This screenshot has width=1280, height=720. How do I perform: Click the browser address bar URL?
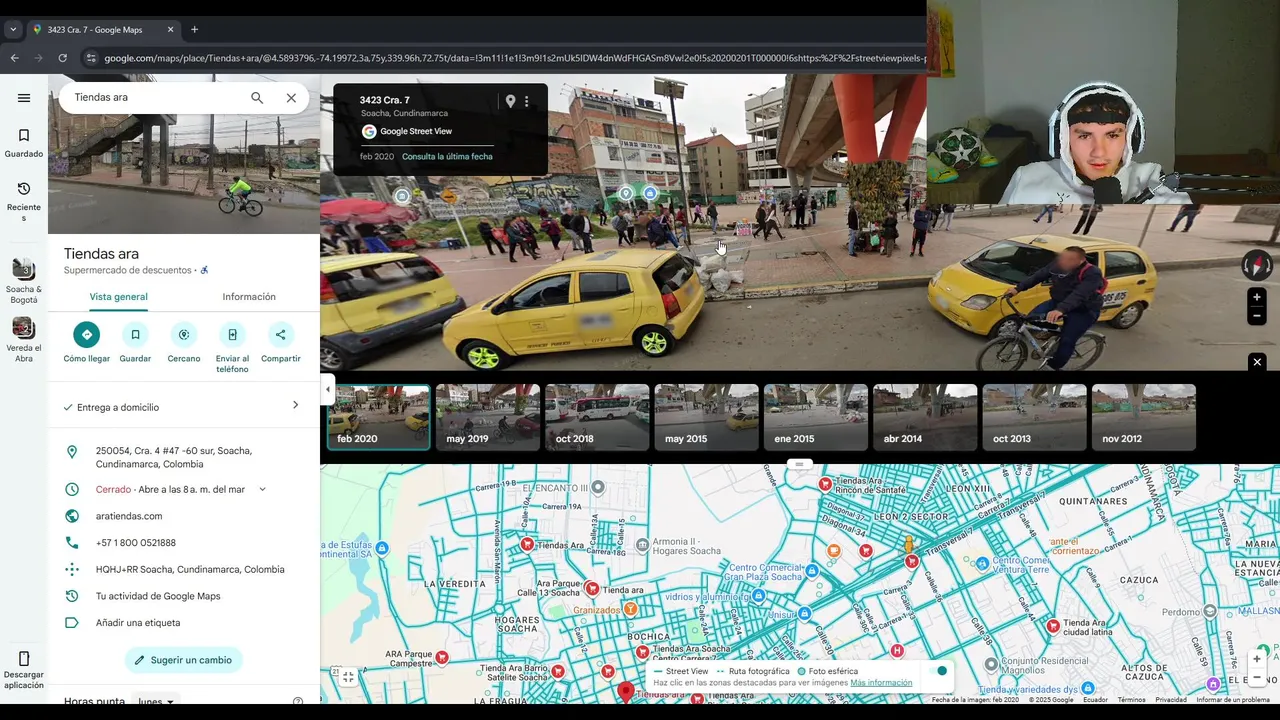point(515,58)
